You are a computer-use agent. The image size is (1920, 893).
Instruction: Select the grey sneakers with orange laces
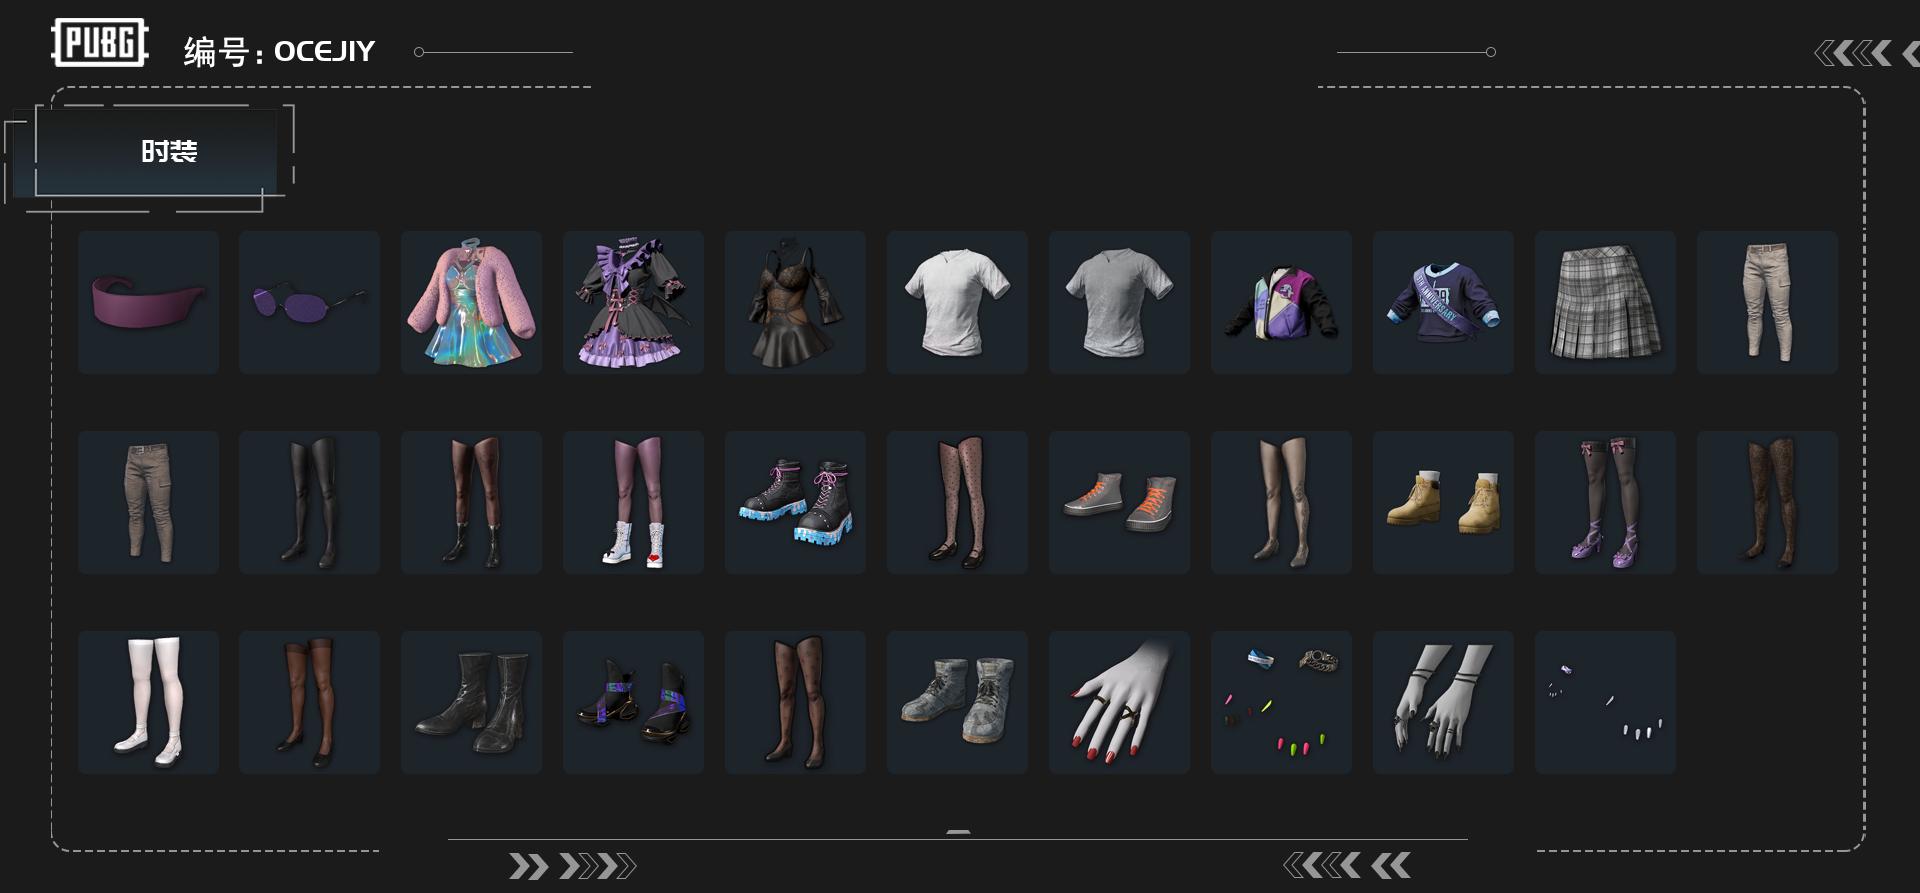pos(1119,502)
